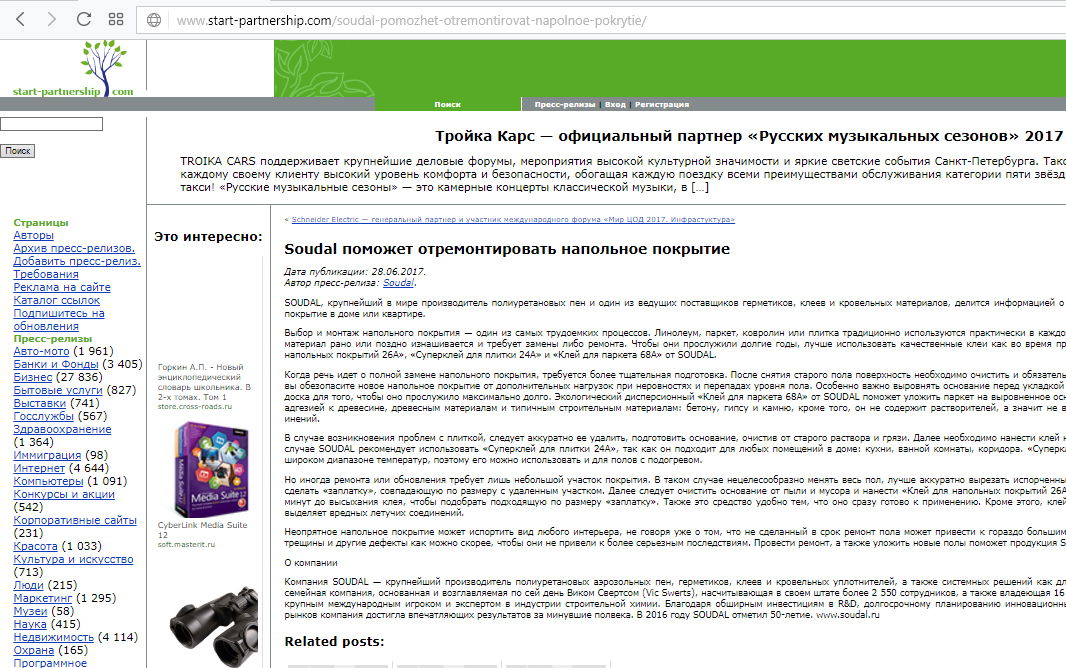Open the Иммиграция category
Screen dimensions: 1066x668
47,455
